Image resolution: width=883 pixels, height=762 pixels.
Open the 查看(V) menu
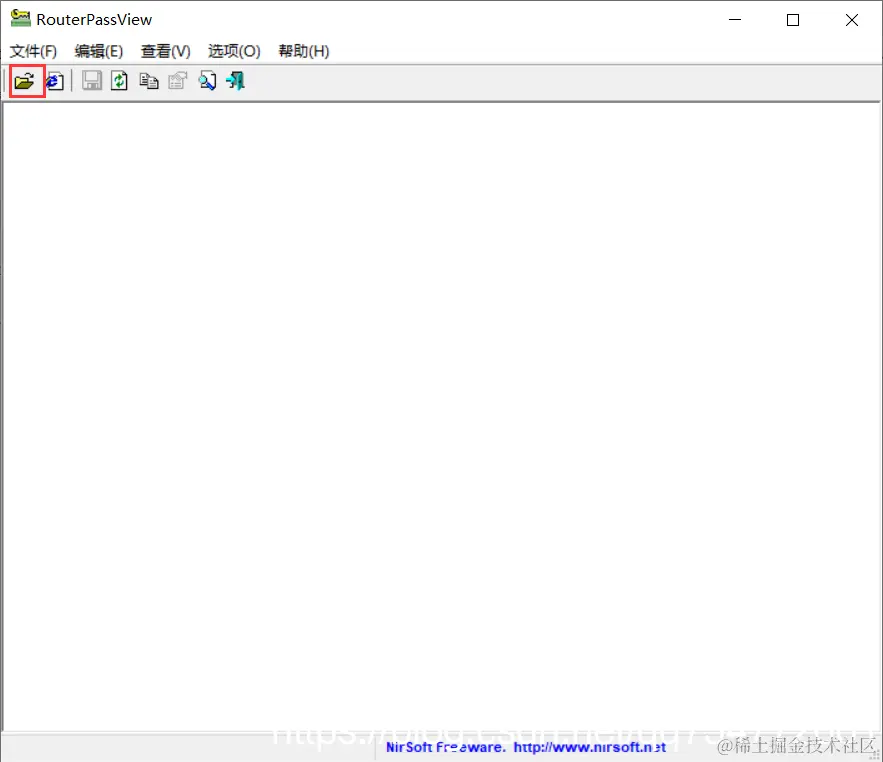tap(165, 51)
